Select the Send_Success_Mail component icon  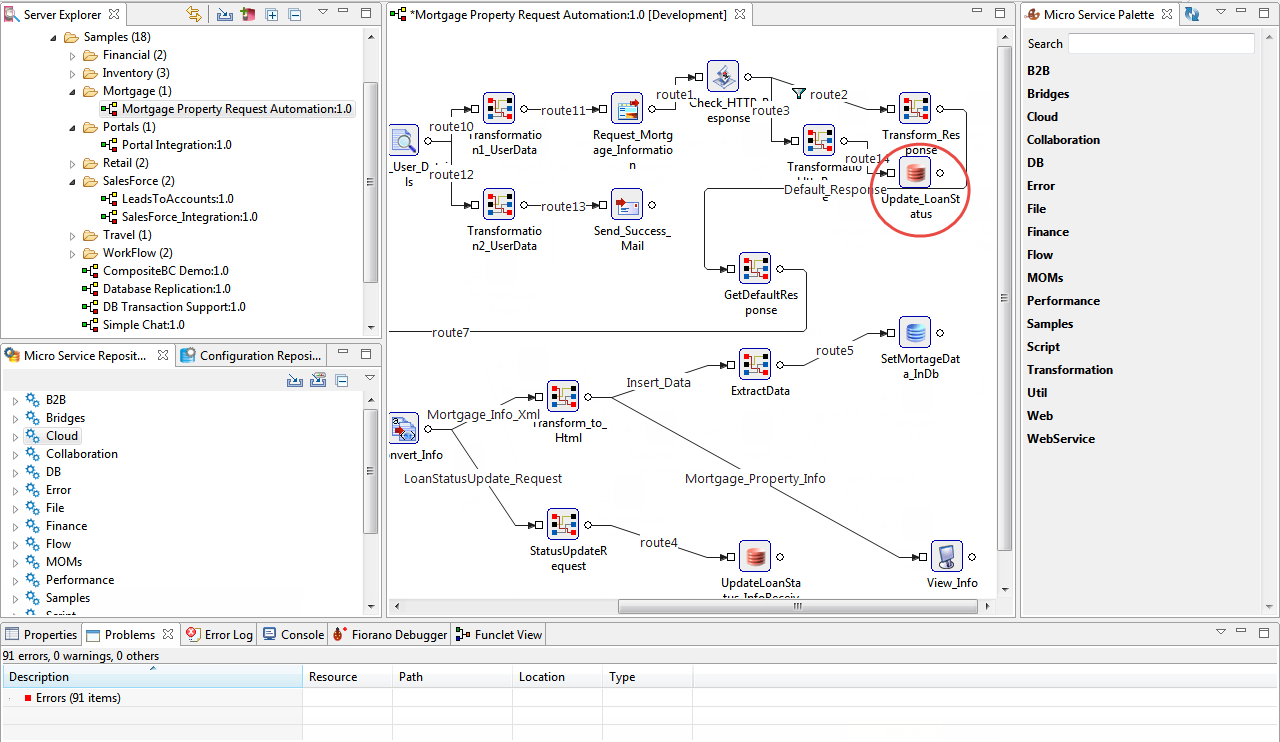627,204
